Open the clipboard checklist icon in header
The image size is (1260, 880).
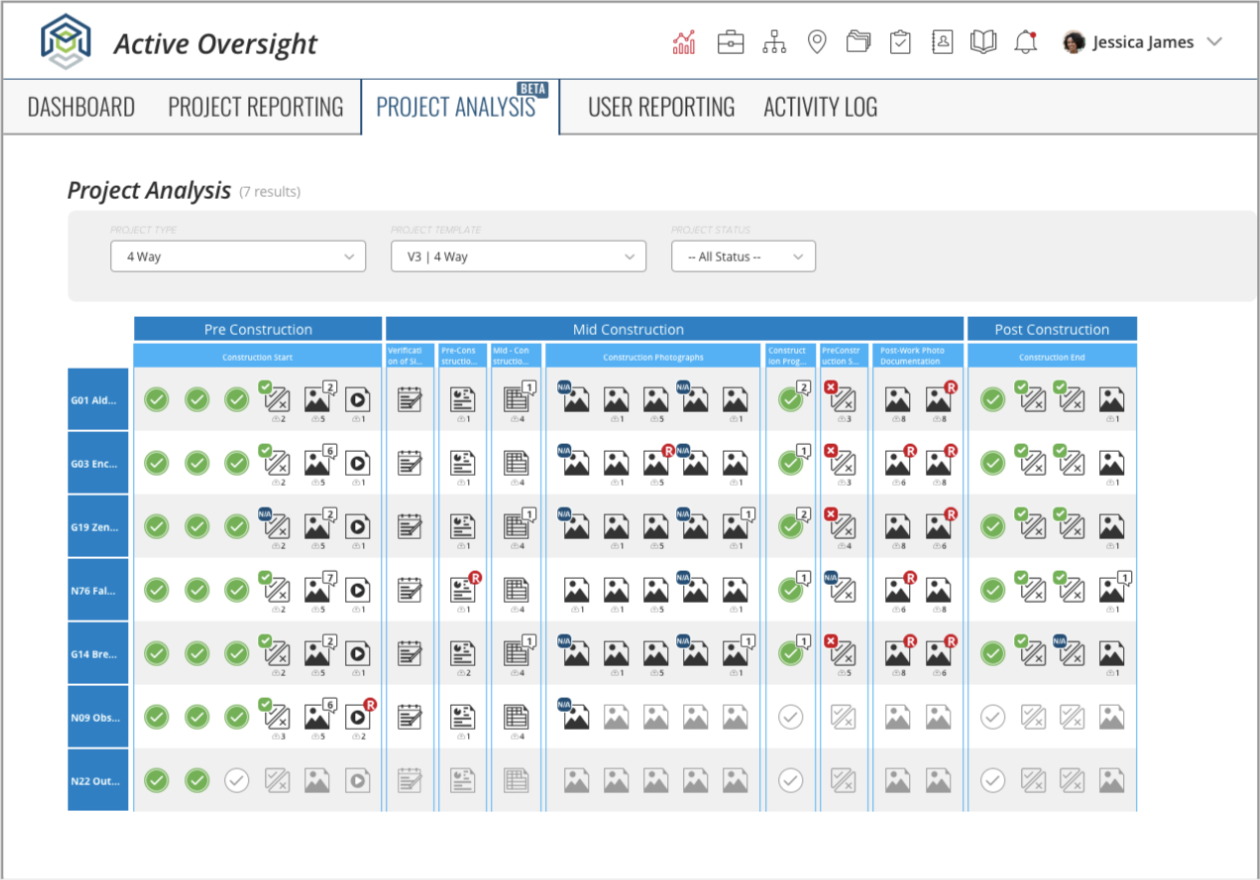click(900, 42)
